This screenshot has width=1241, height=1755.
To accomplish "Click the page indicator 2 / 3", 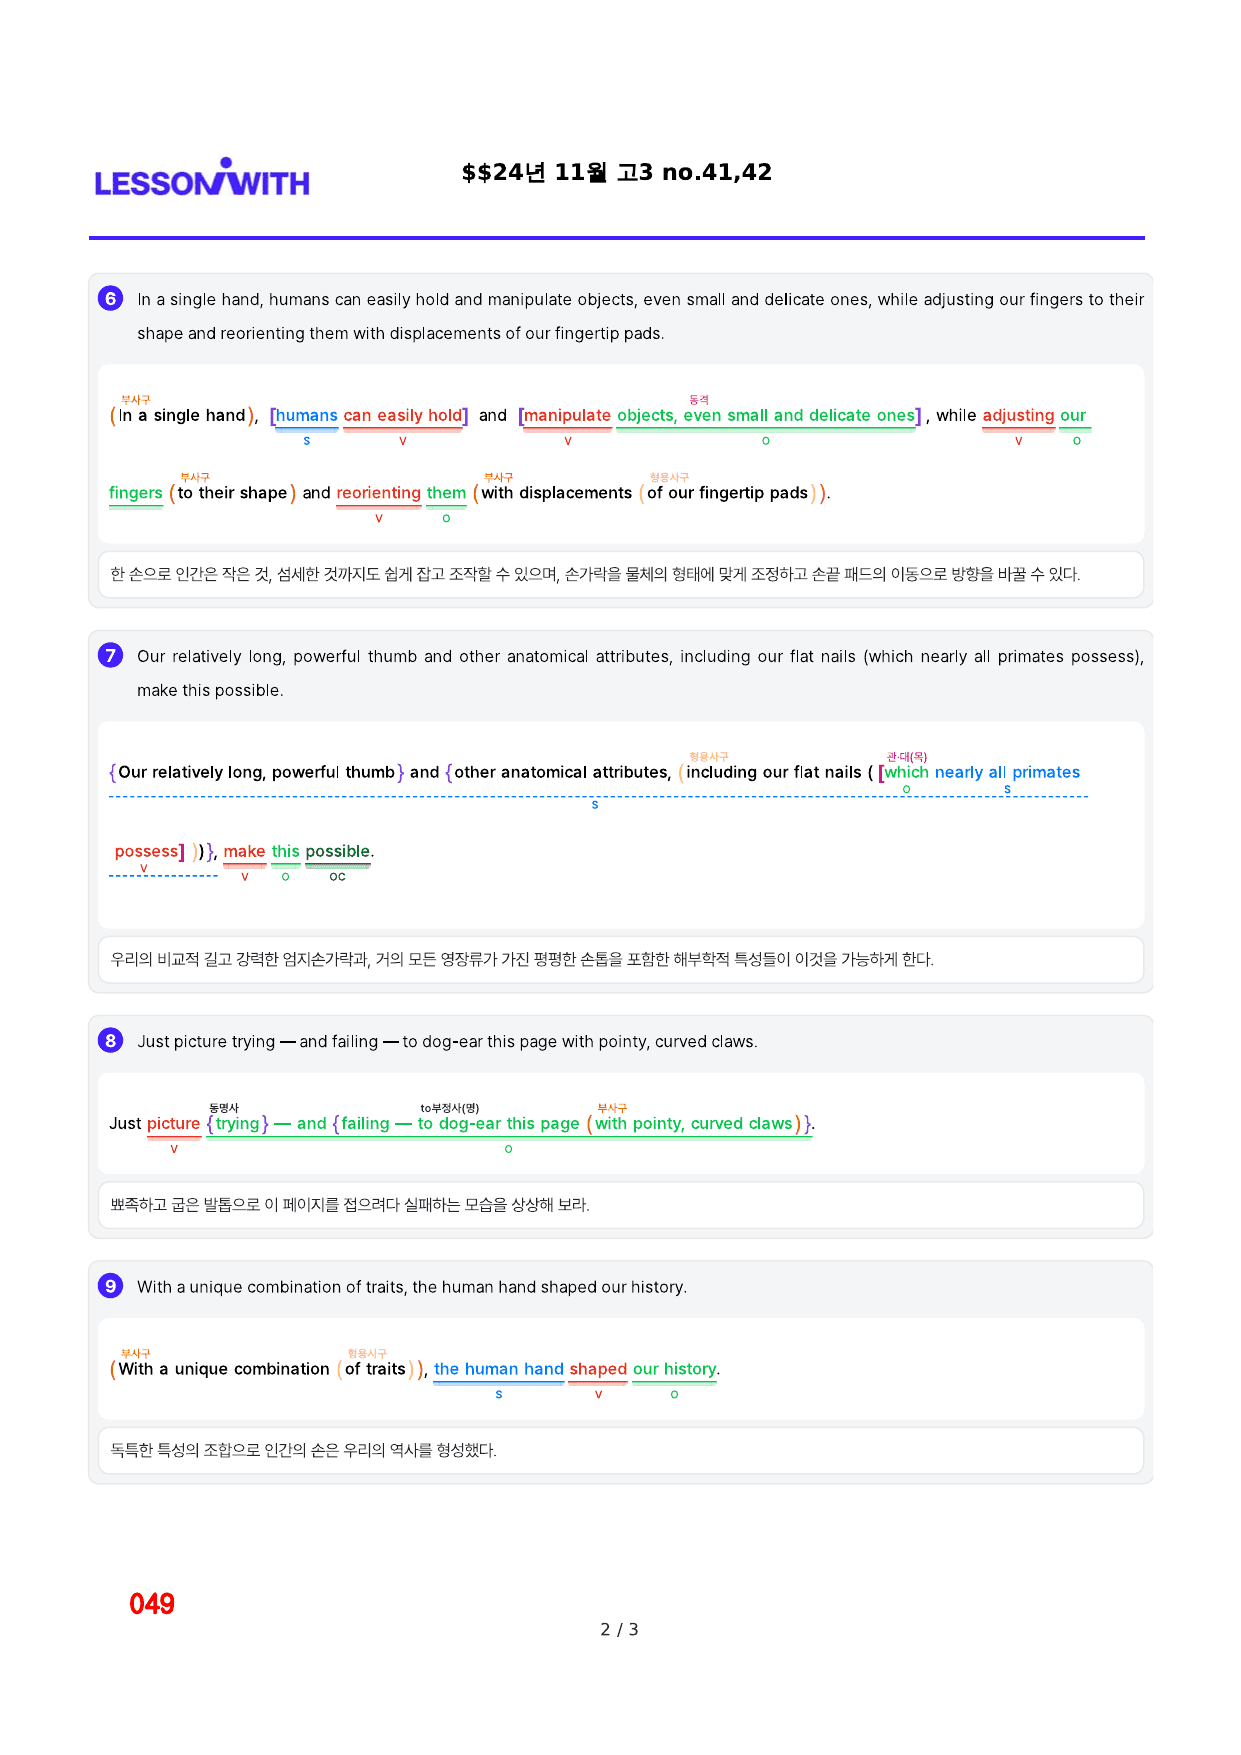I will coord(619,1629).
